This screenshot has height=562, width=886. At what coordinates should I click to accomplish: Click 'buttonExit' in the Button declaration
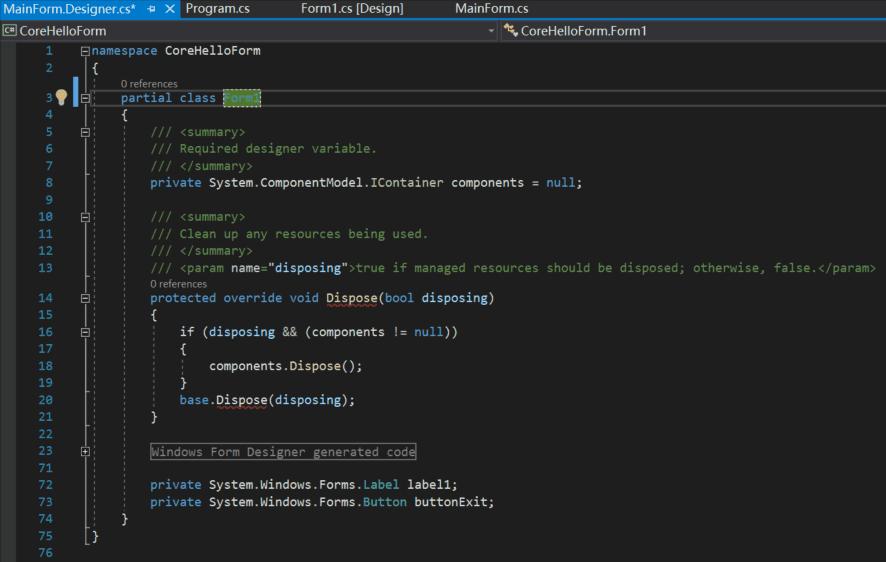450,502
